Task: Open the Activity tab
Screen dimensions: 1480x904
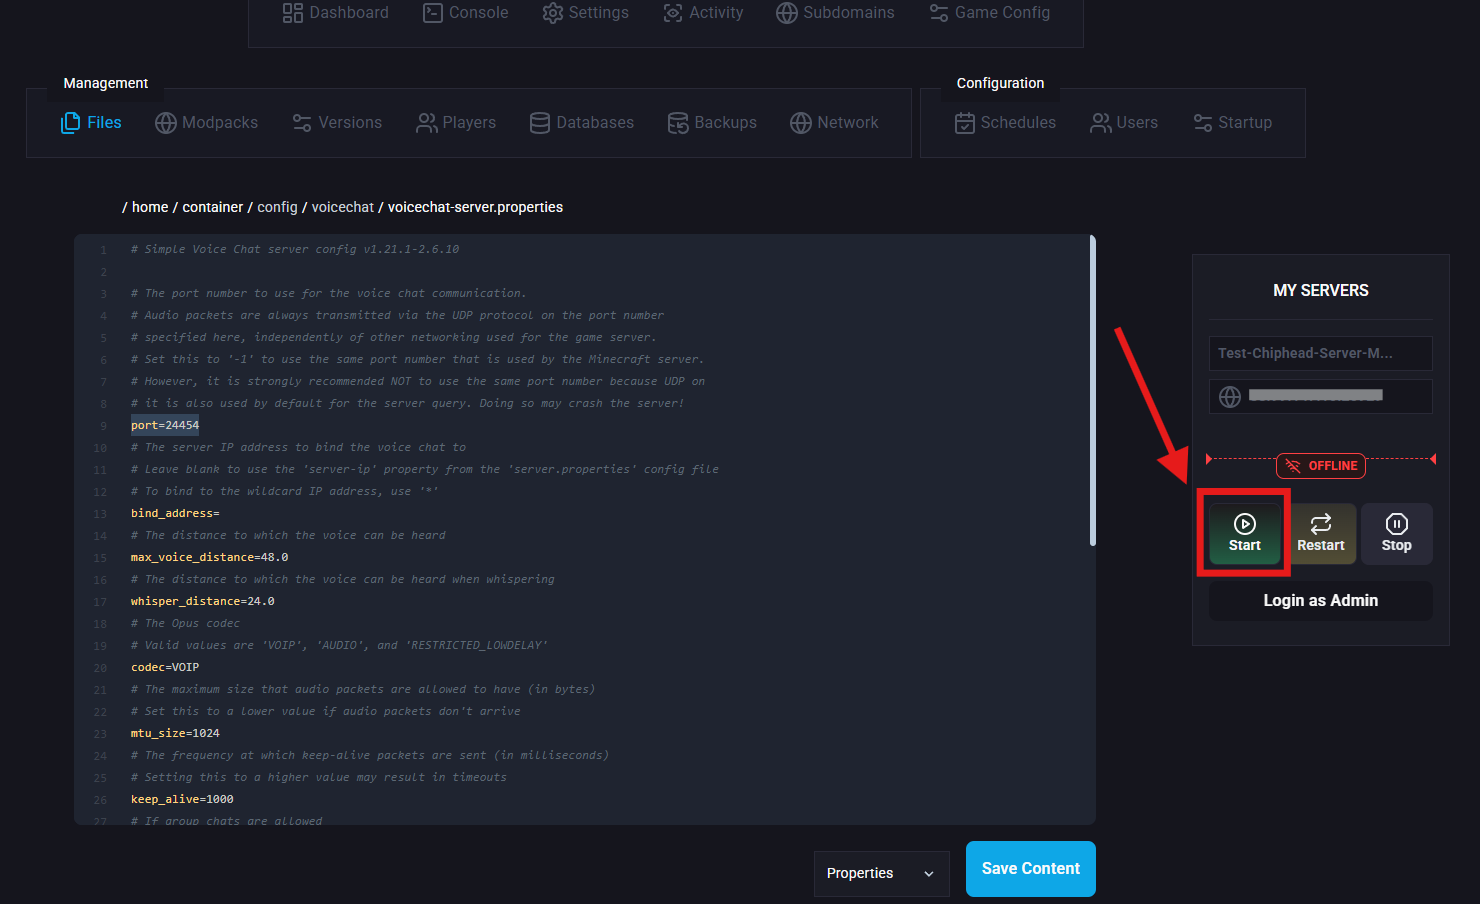Action: pos(704,13)
